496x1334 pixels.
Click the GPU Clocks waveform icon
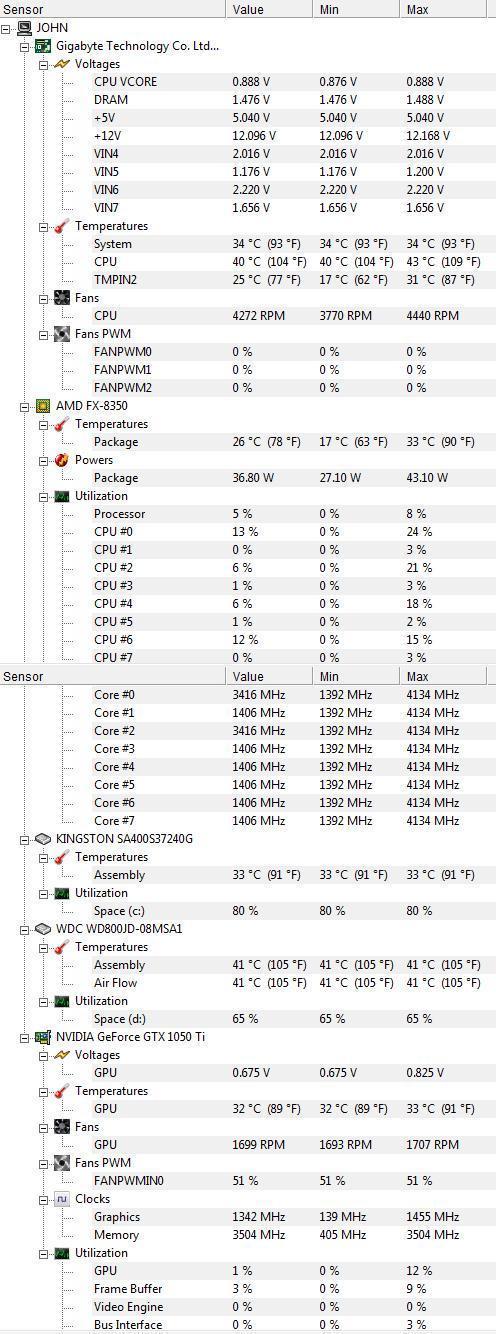62,1199
